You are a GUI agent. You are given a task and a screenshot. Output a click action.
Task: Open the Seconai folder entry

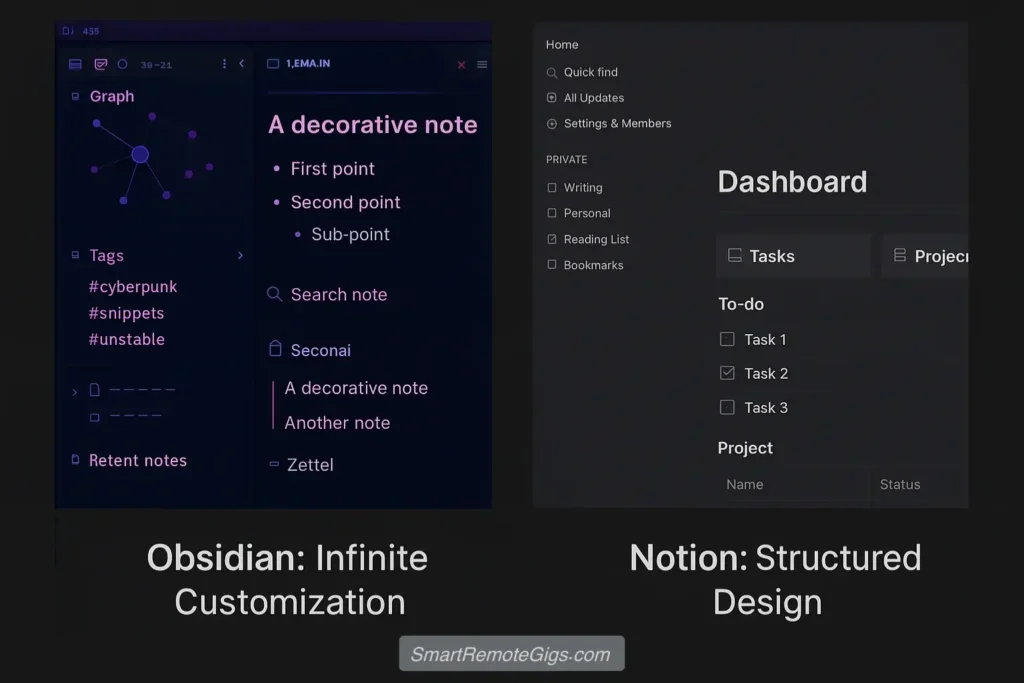point(321,351)
